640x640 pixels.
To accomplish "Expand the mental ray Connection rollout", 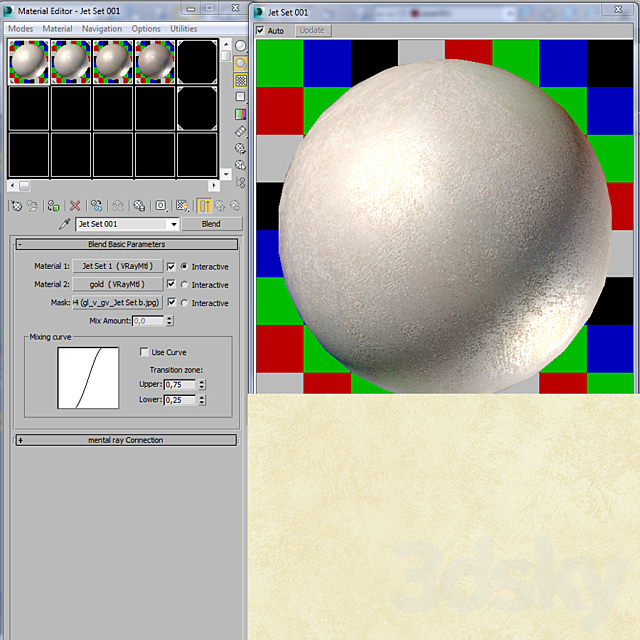I will 126,440.
